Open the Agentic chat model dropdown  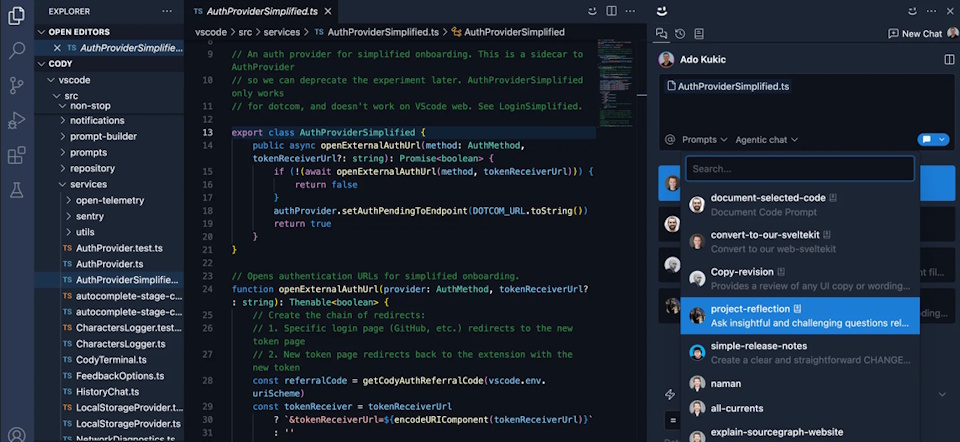[x=767, y=140]
